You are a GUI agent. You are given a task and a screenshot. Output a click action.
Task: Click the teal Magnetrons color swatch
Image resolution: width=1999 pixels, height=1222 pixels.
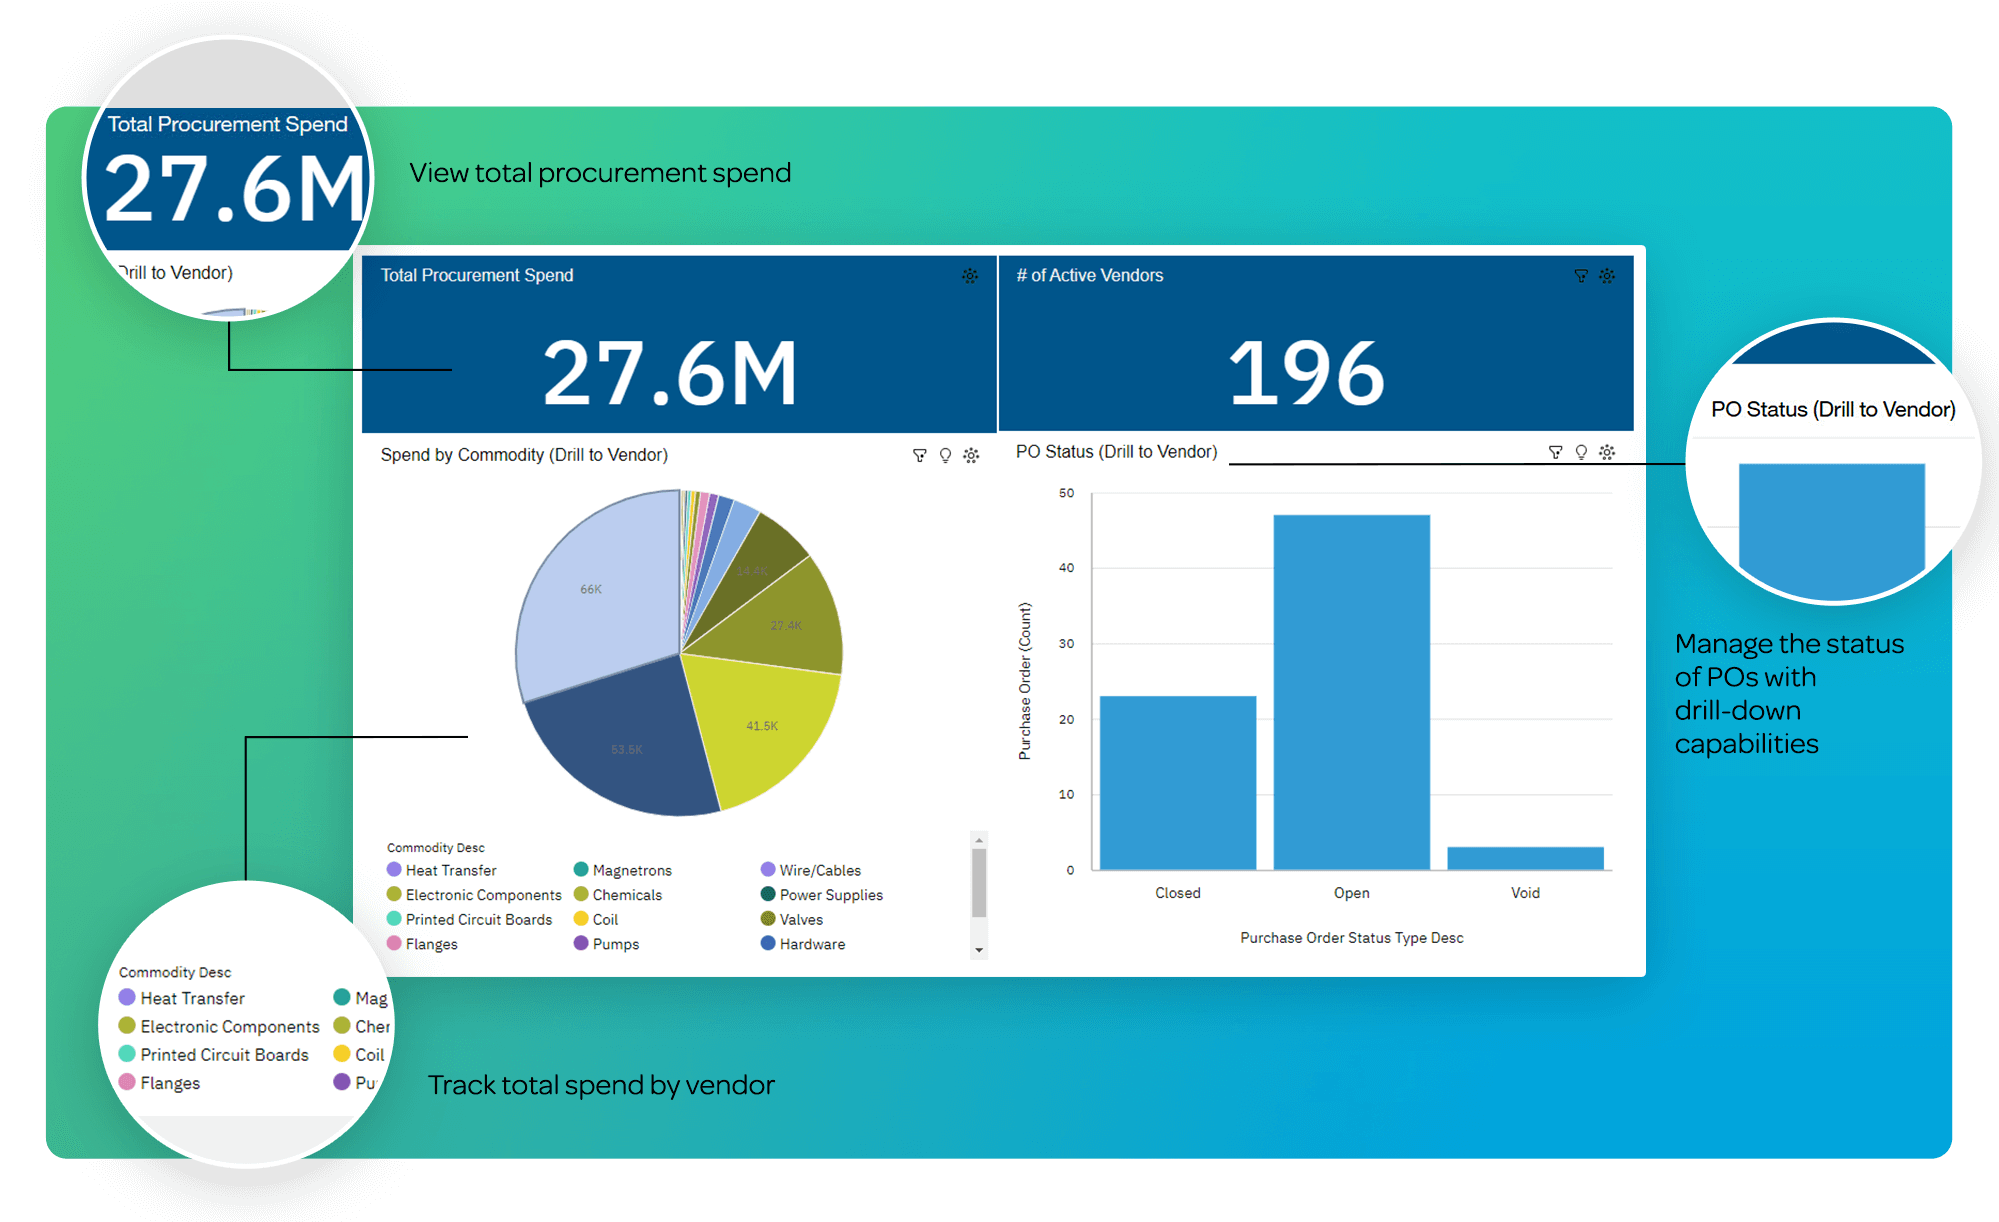point(581,870)
